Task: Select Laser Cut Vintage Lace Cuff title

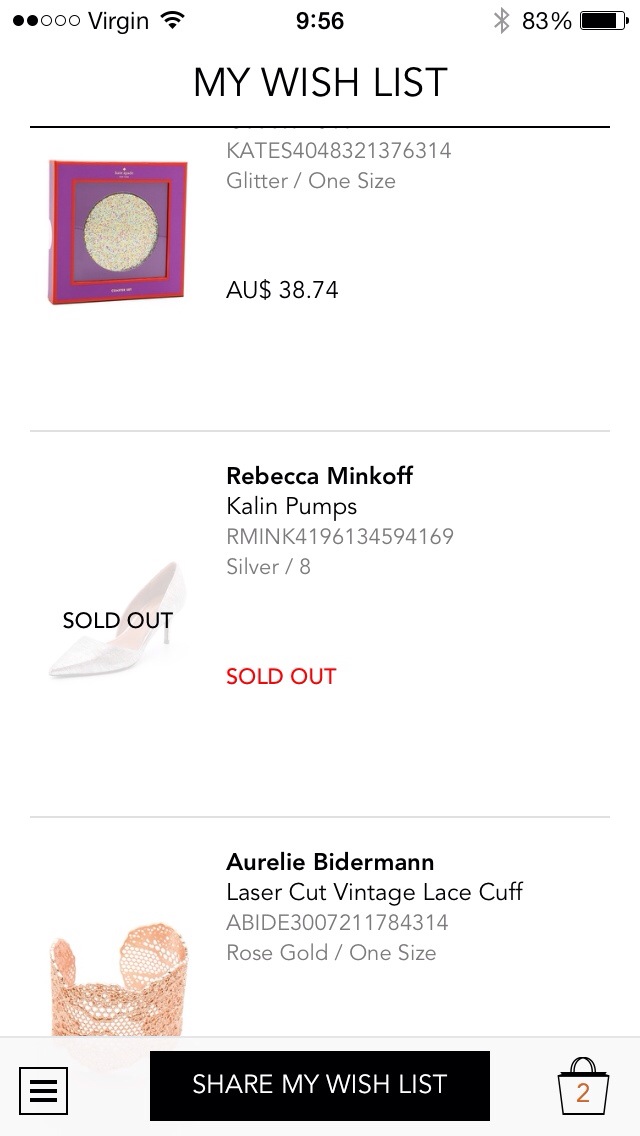Action: [x=374, y=892]
